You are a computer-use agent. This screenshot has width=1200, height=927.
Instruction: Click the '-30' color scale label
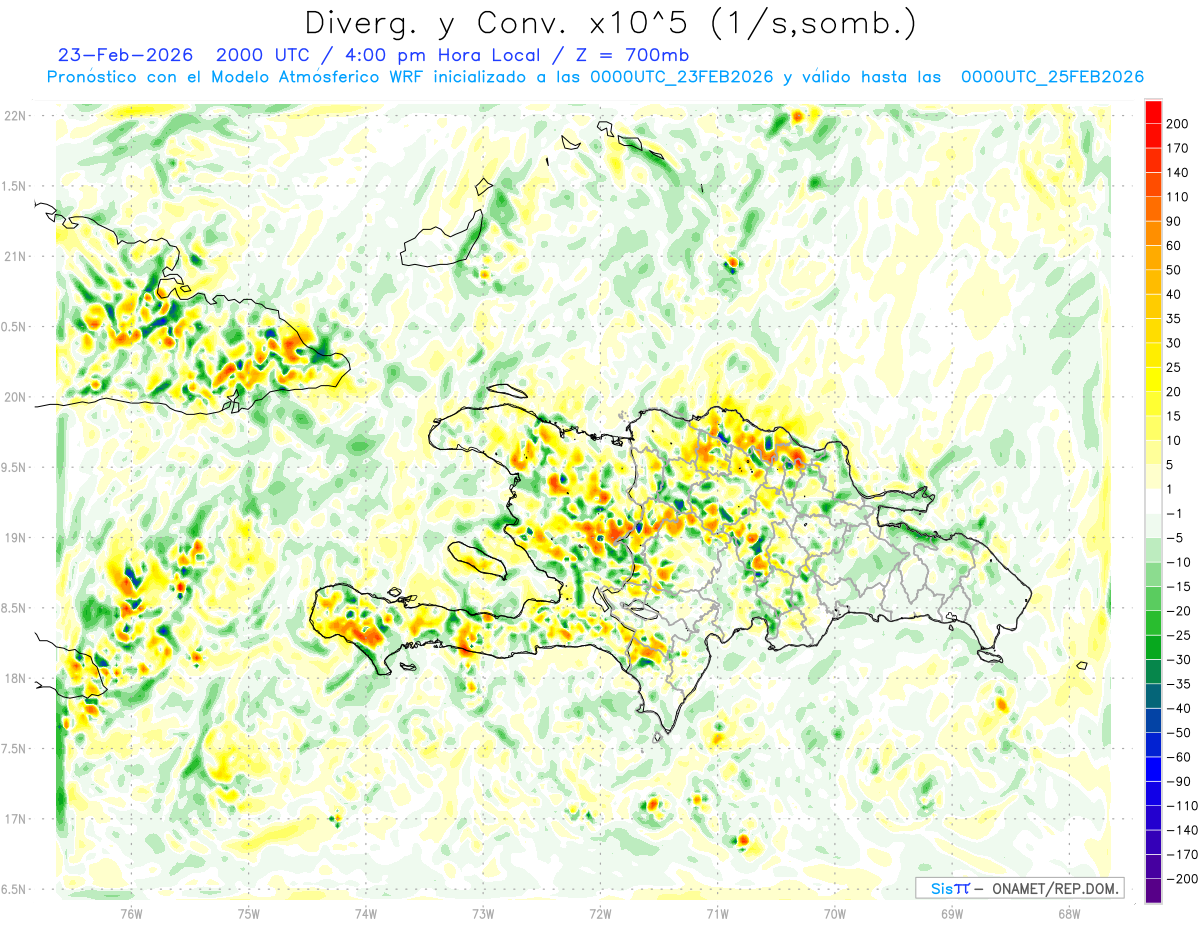click(x=1179, y=660)
